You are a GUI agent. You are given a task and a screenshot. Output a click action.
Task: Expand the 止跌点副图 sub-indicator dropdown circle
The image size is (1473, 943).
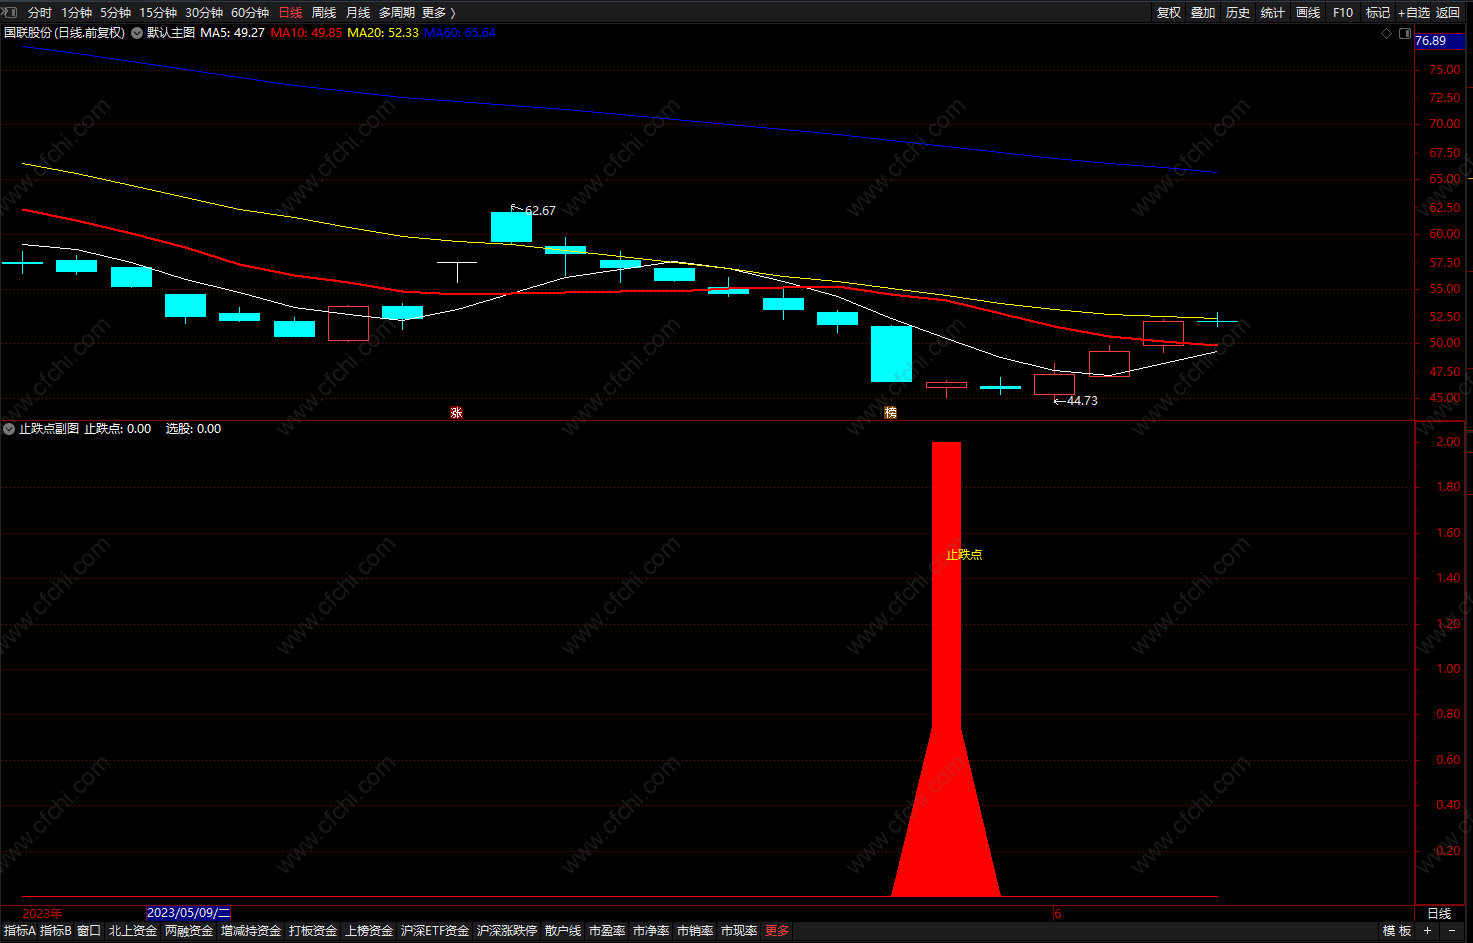[9, 429]
